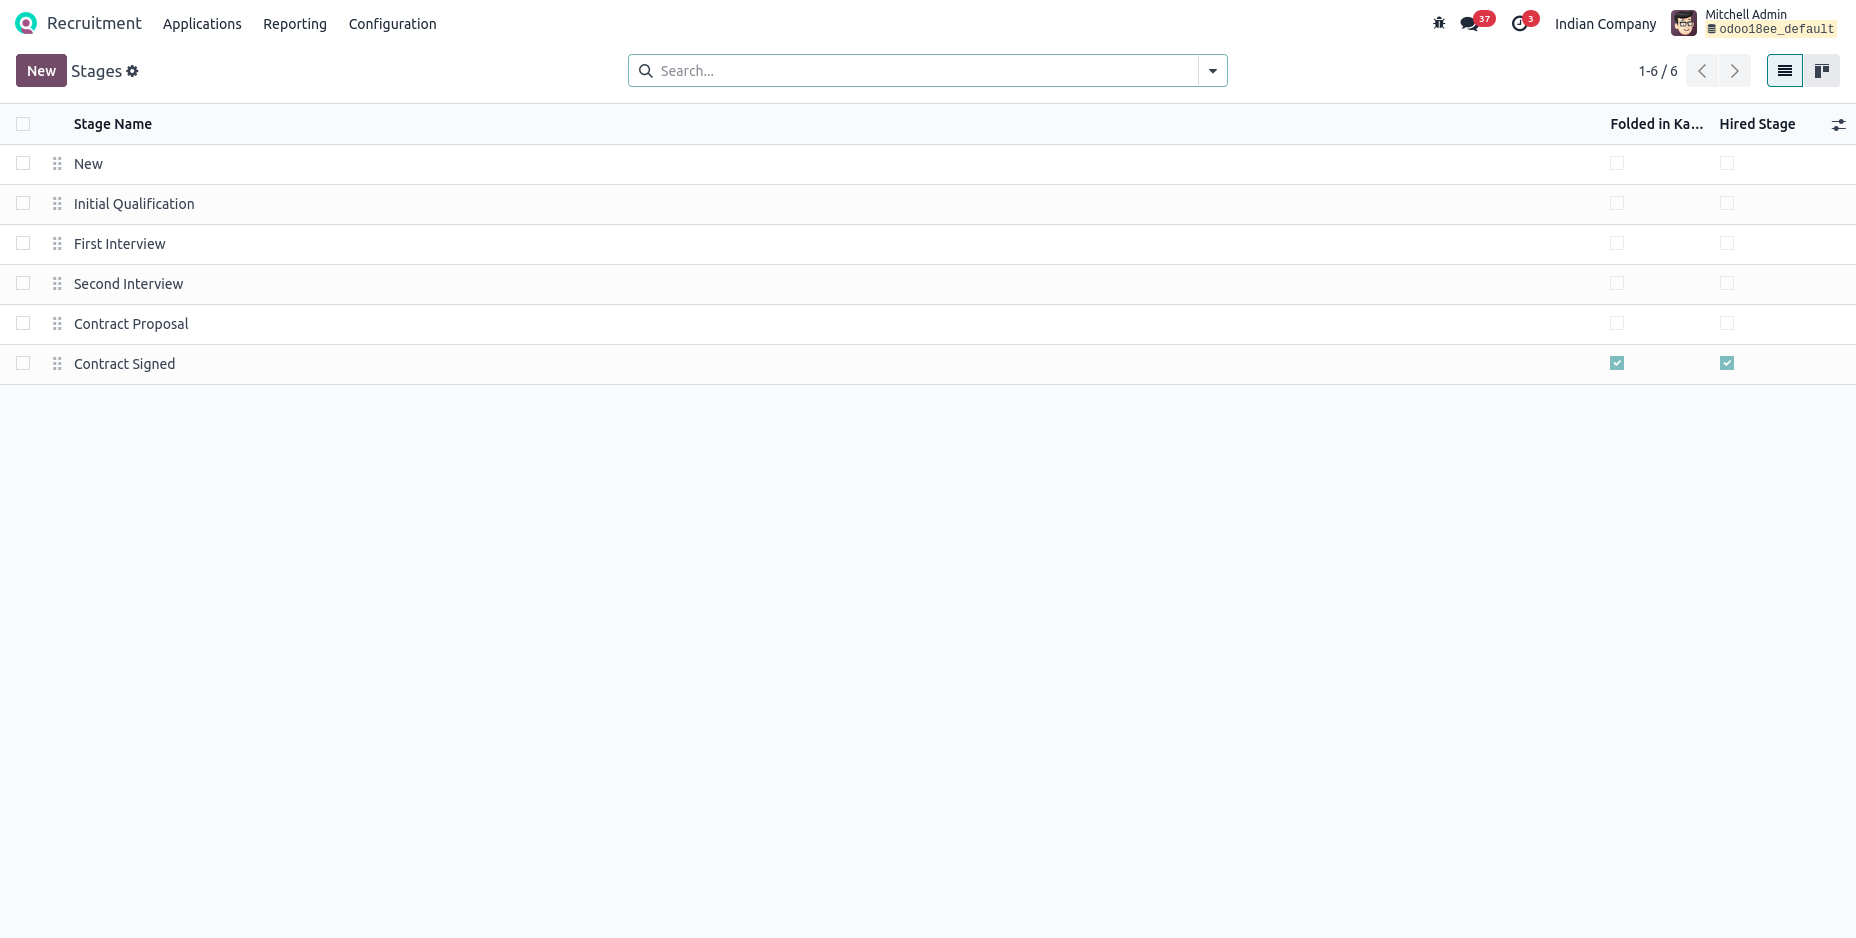Image resolution: width=1856 pixels, height=938 pixels.
Task: Grab the drag handle for New stage
Action: tap(57, 164)
